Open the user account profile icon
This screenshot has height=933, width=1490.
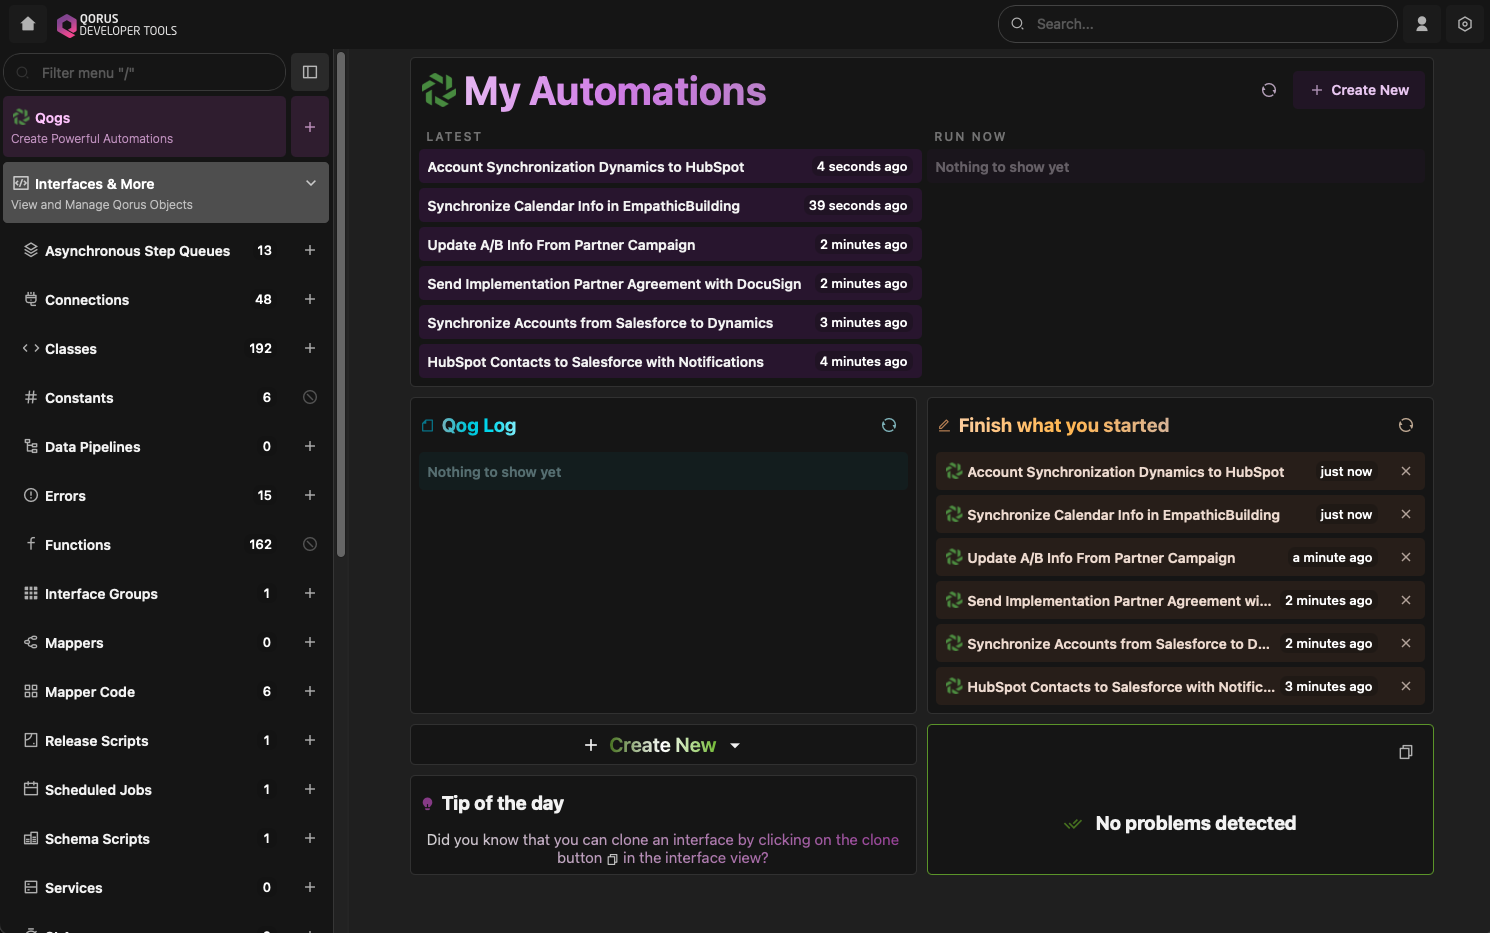click(1421, 24)
